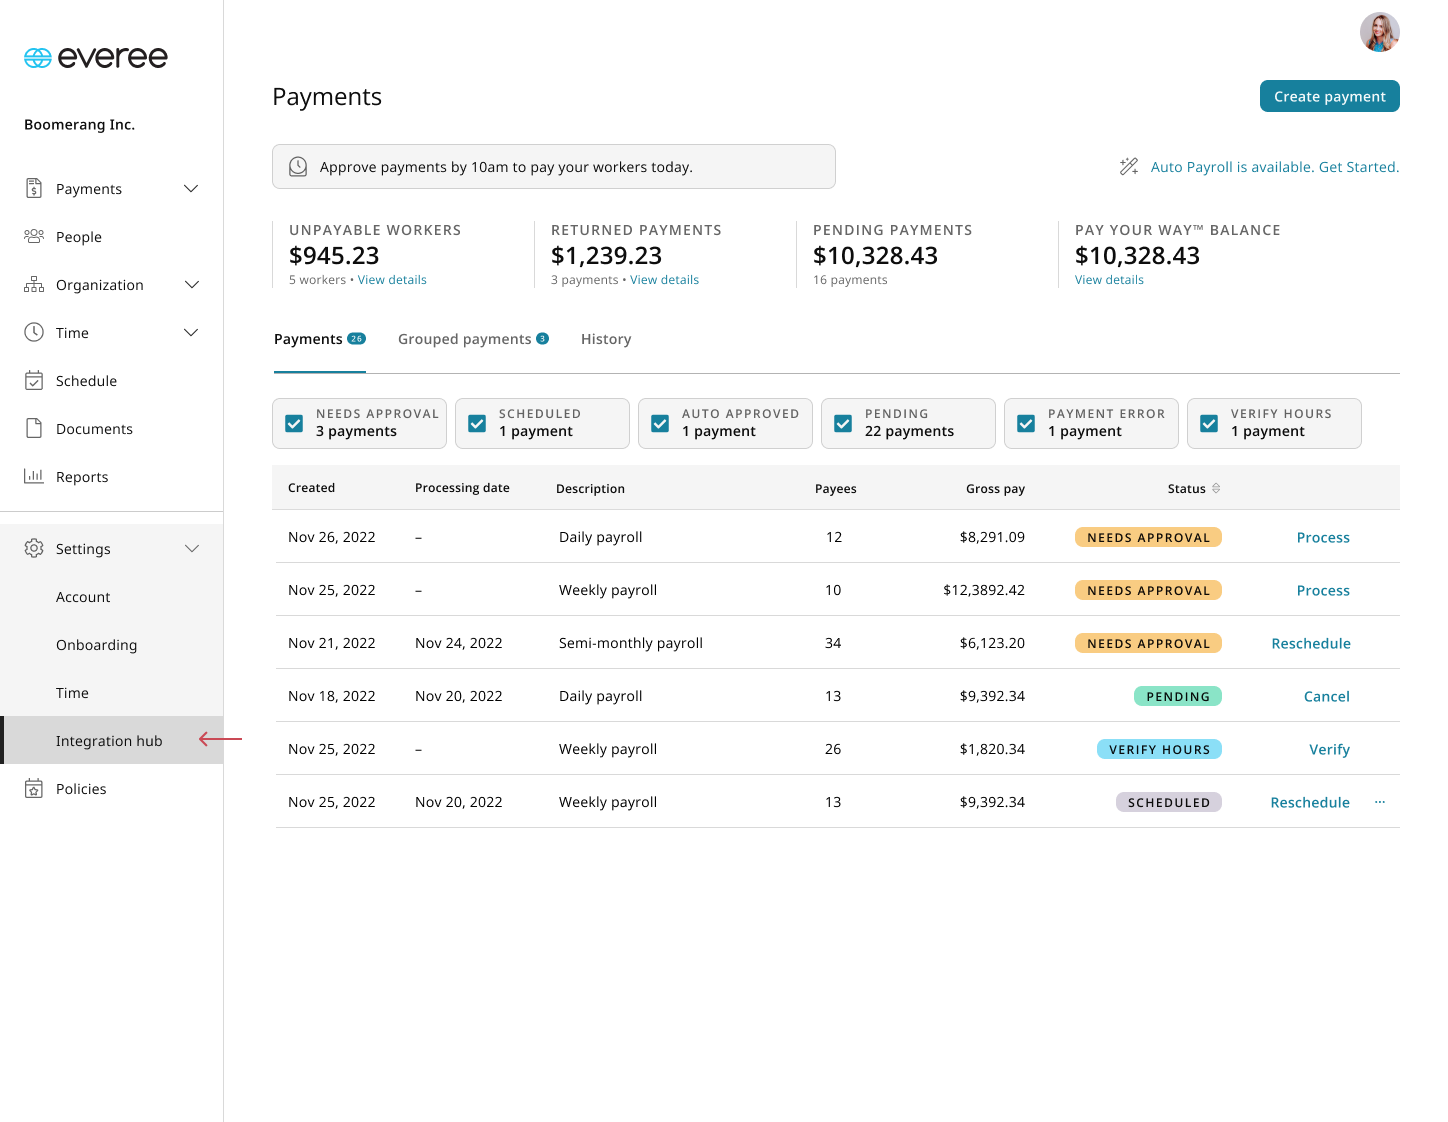
Task: Click the Documents page icon
Action: (x=34, y=429)
